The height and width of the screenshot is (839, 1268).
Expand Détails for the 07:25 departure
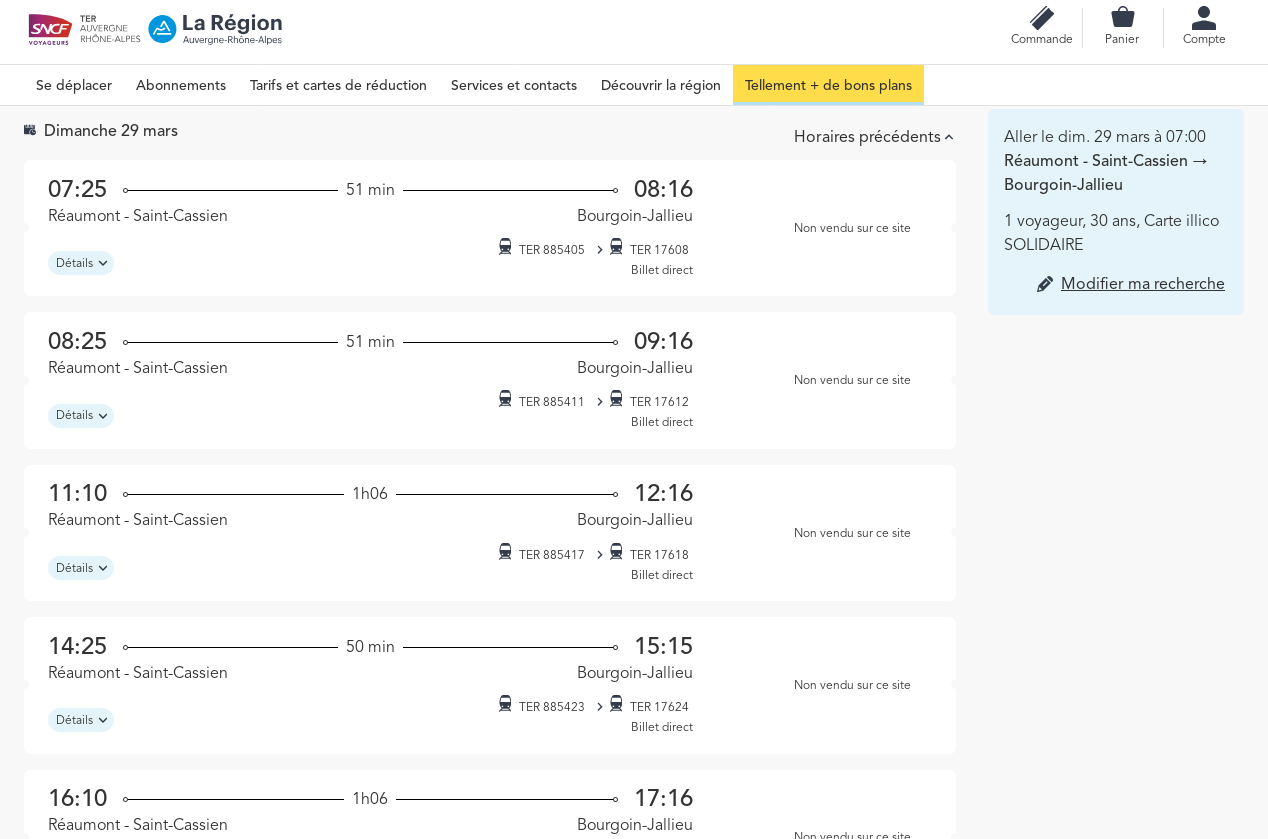point(81,263)
